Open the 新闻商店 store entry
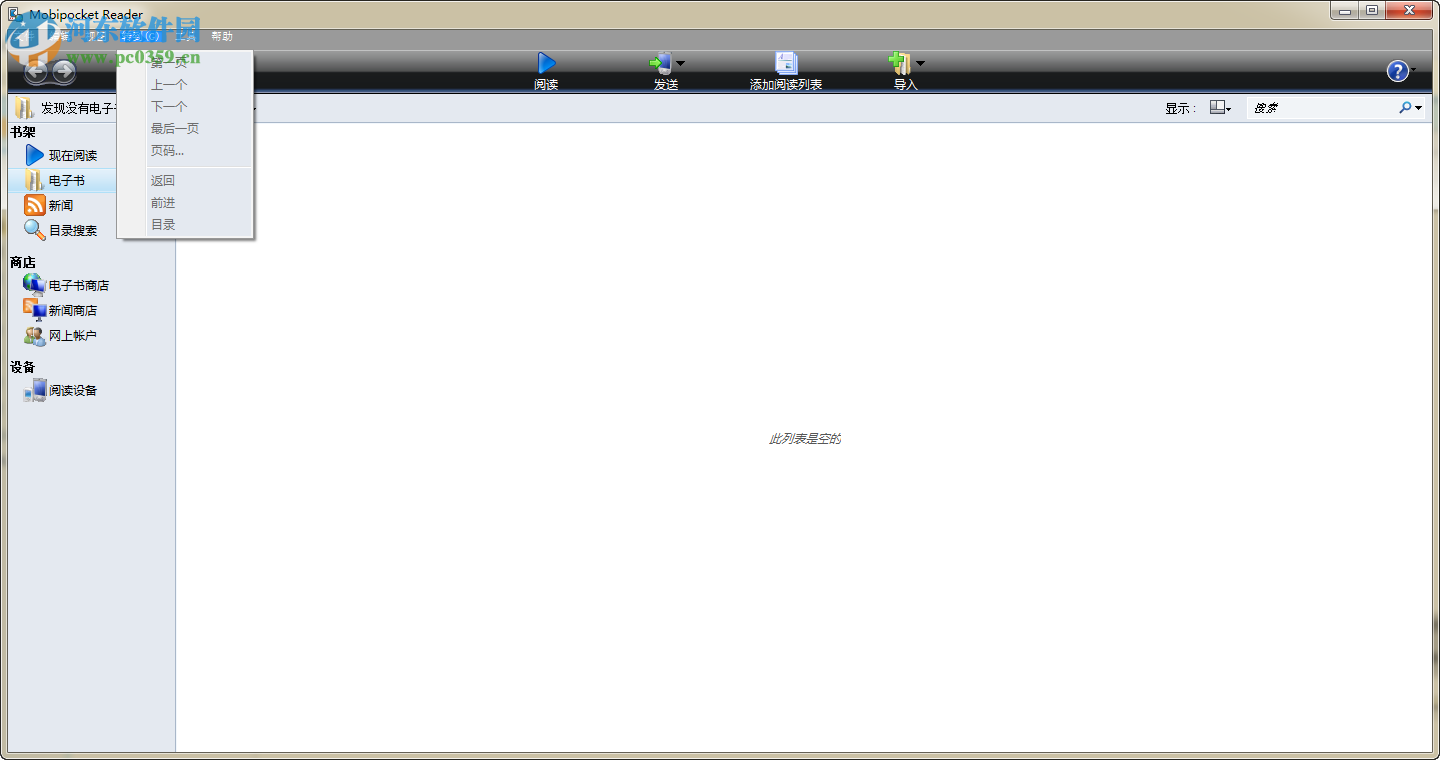This screenshot has height=760, width=1440. [61, 310]
